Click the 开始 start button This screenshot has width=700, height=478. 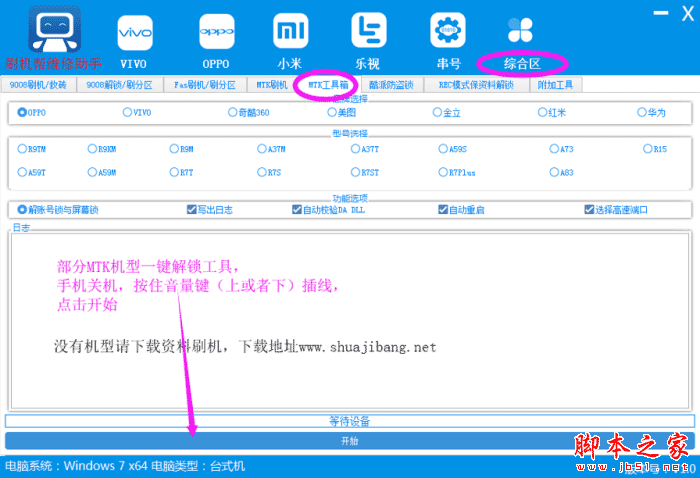point(350,441)
